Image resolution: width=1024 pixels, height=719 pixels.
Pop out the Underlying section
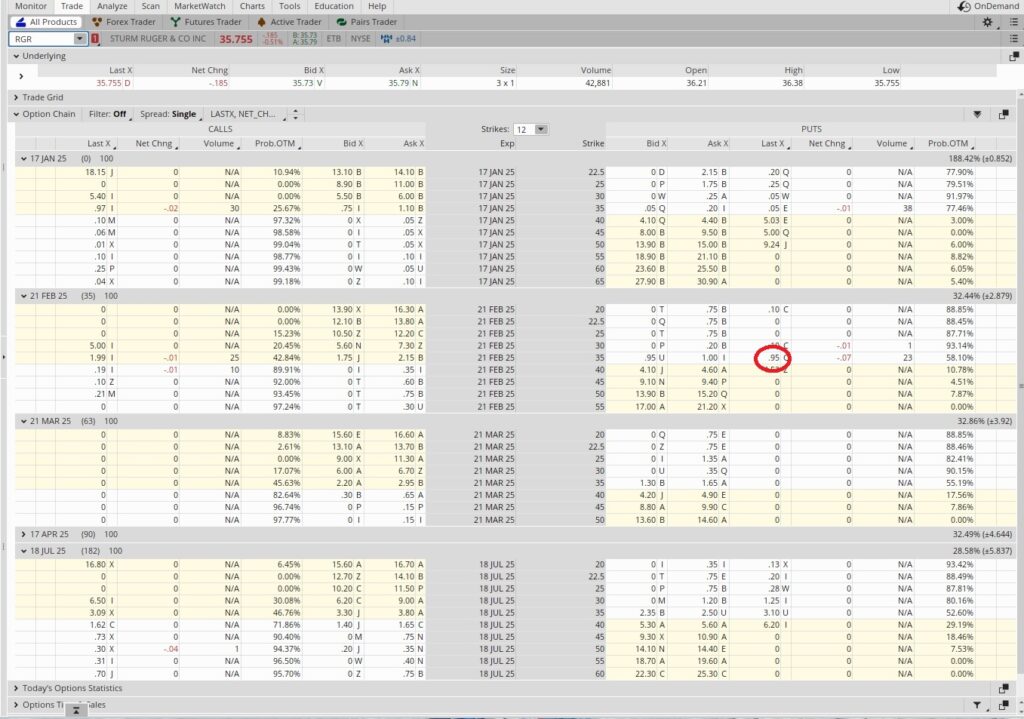(1014, 56)
